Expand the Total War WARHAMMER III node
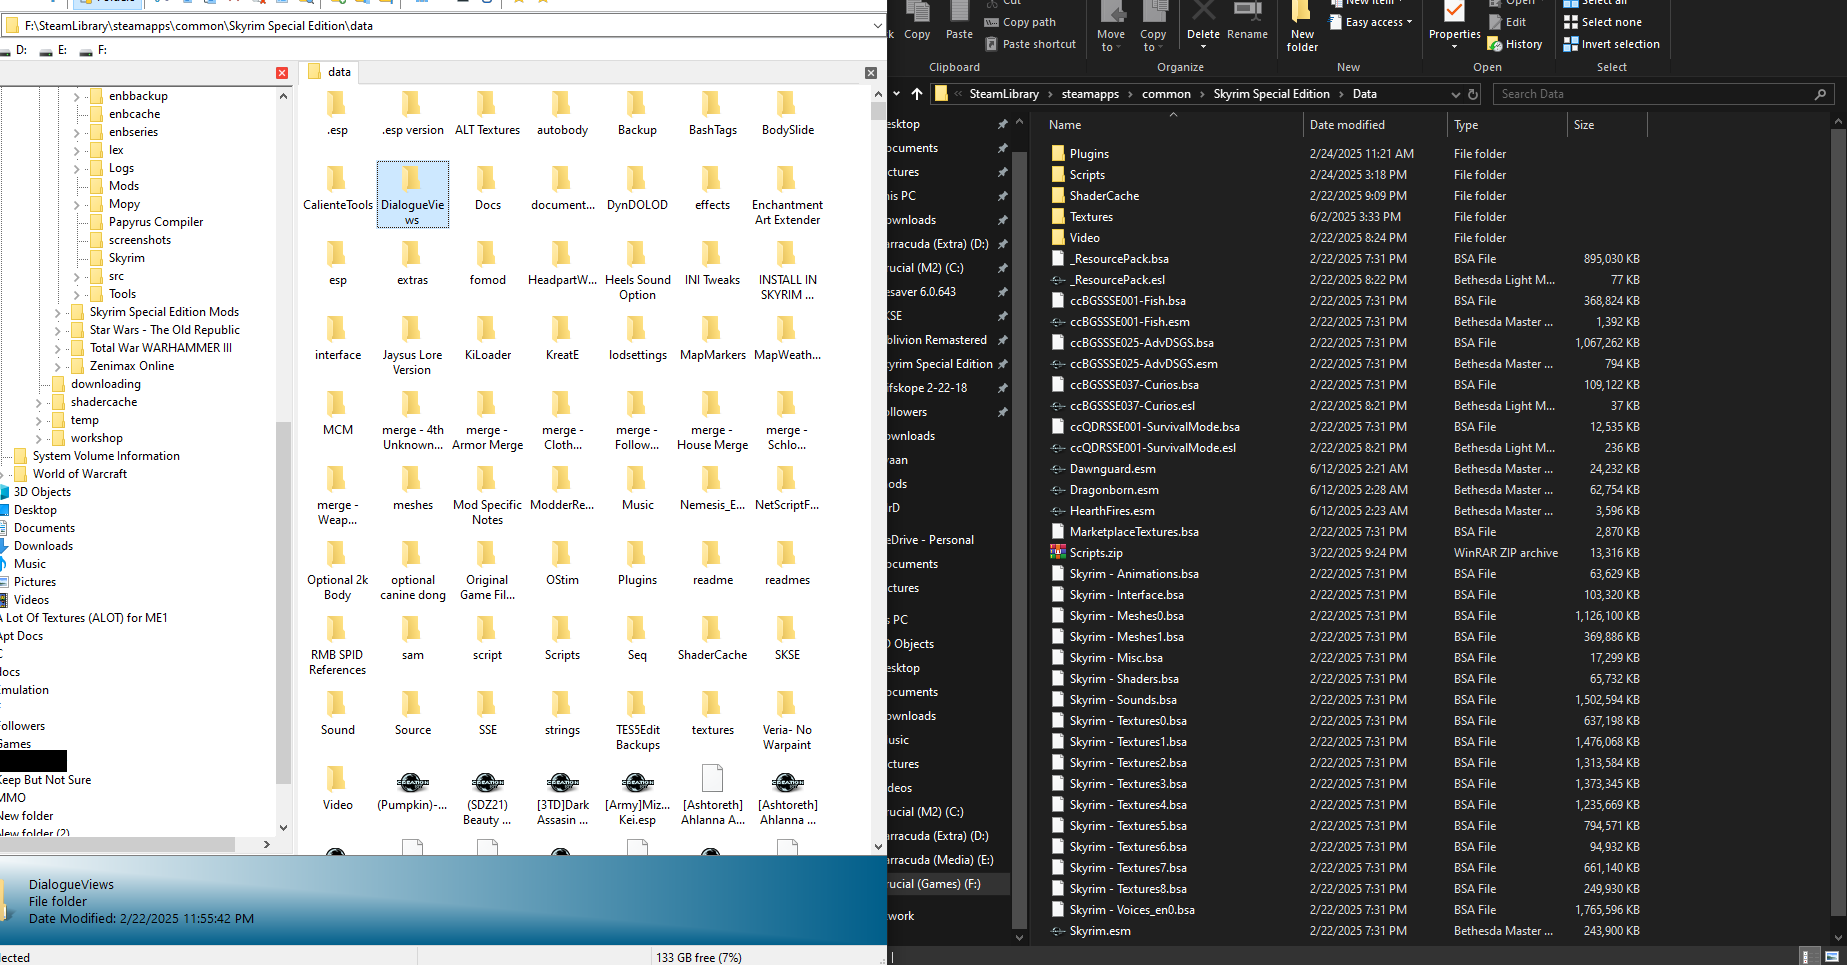This screenshot has height=965, width=1847. [58, 348]
